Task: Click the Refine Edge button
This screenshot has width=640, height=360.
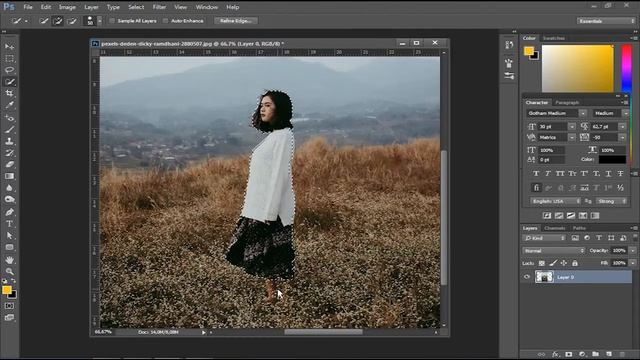Action: click(236, 21)
